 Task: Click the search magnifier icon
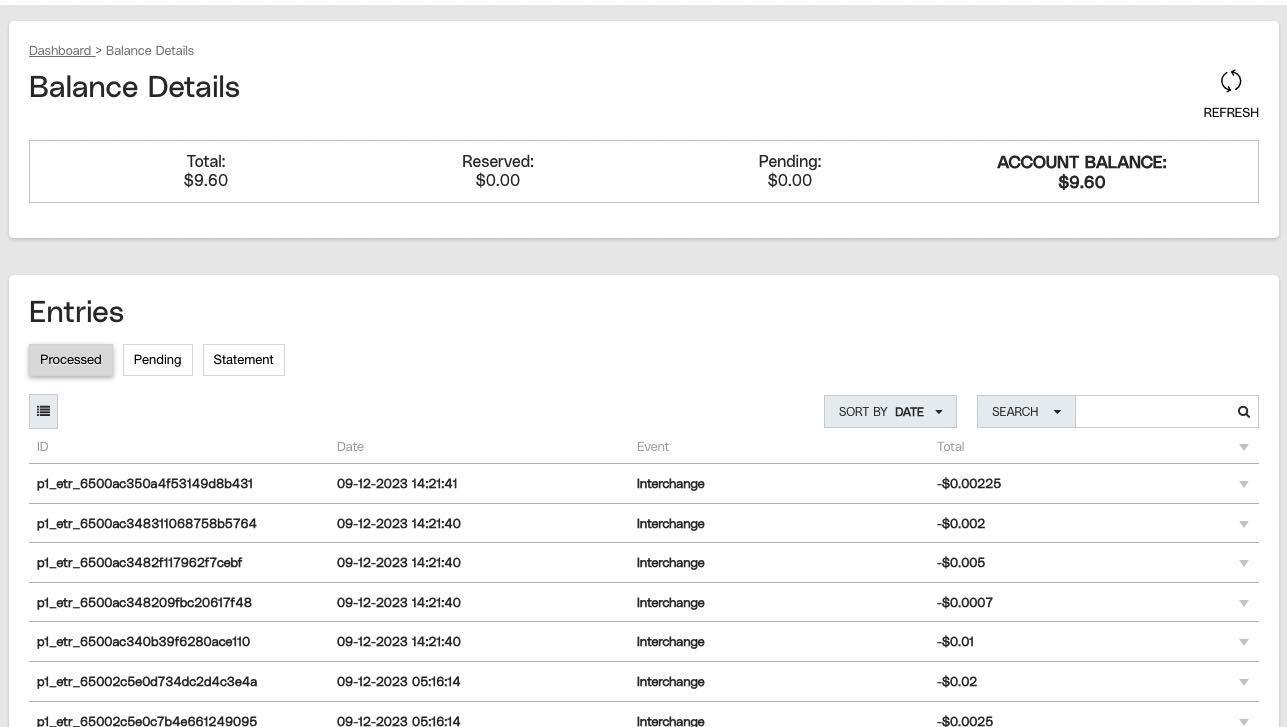click(1243, 411)
